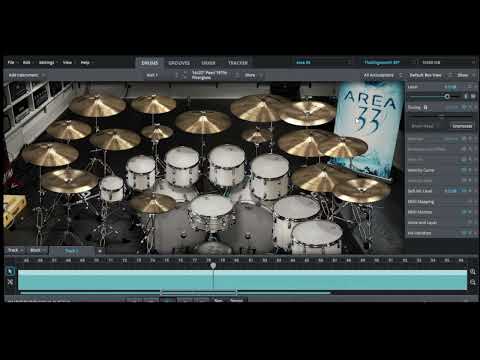Open the Show dropdown beside drum name
Viewport: 480px width, 360px height.
coord(253,75)
